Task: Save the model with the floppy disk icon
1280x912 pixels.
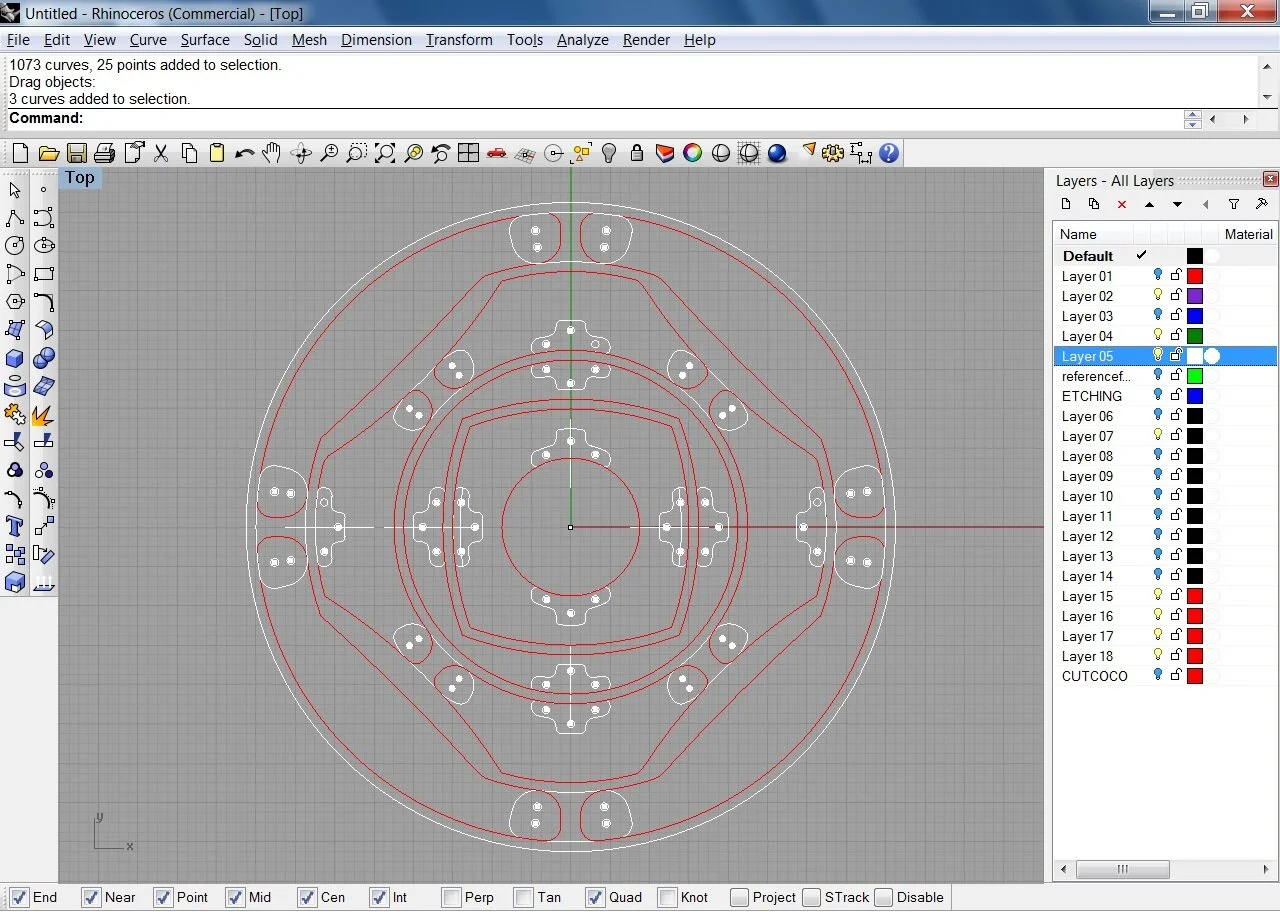Action: (x=76, y=153)
